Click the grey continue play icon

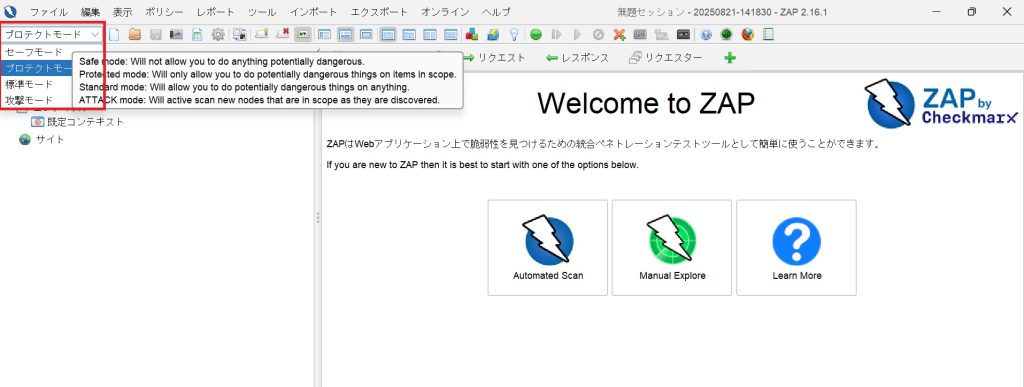pyautogui.click(x=577, y=35)
